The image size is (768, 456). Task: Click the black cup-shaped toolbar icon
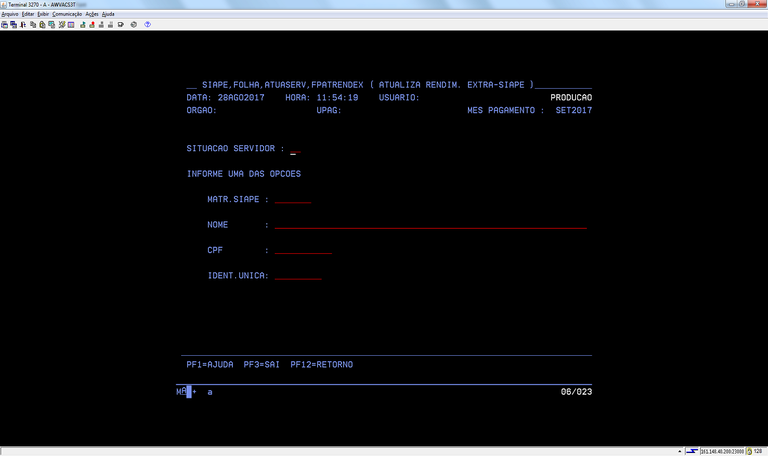120,24
